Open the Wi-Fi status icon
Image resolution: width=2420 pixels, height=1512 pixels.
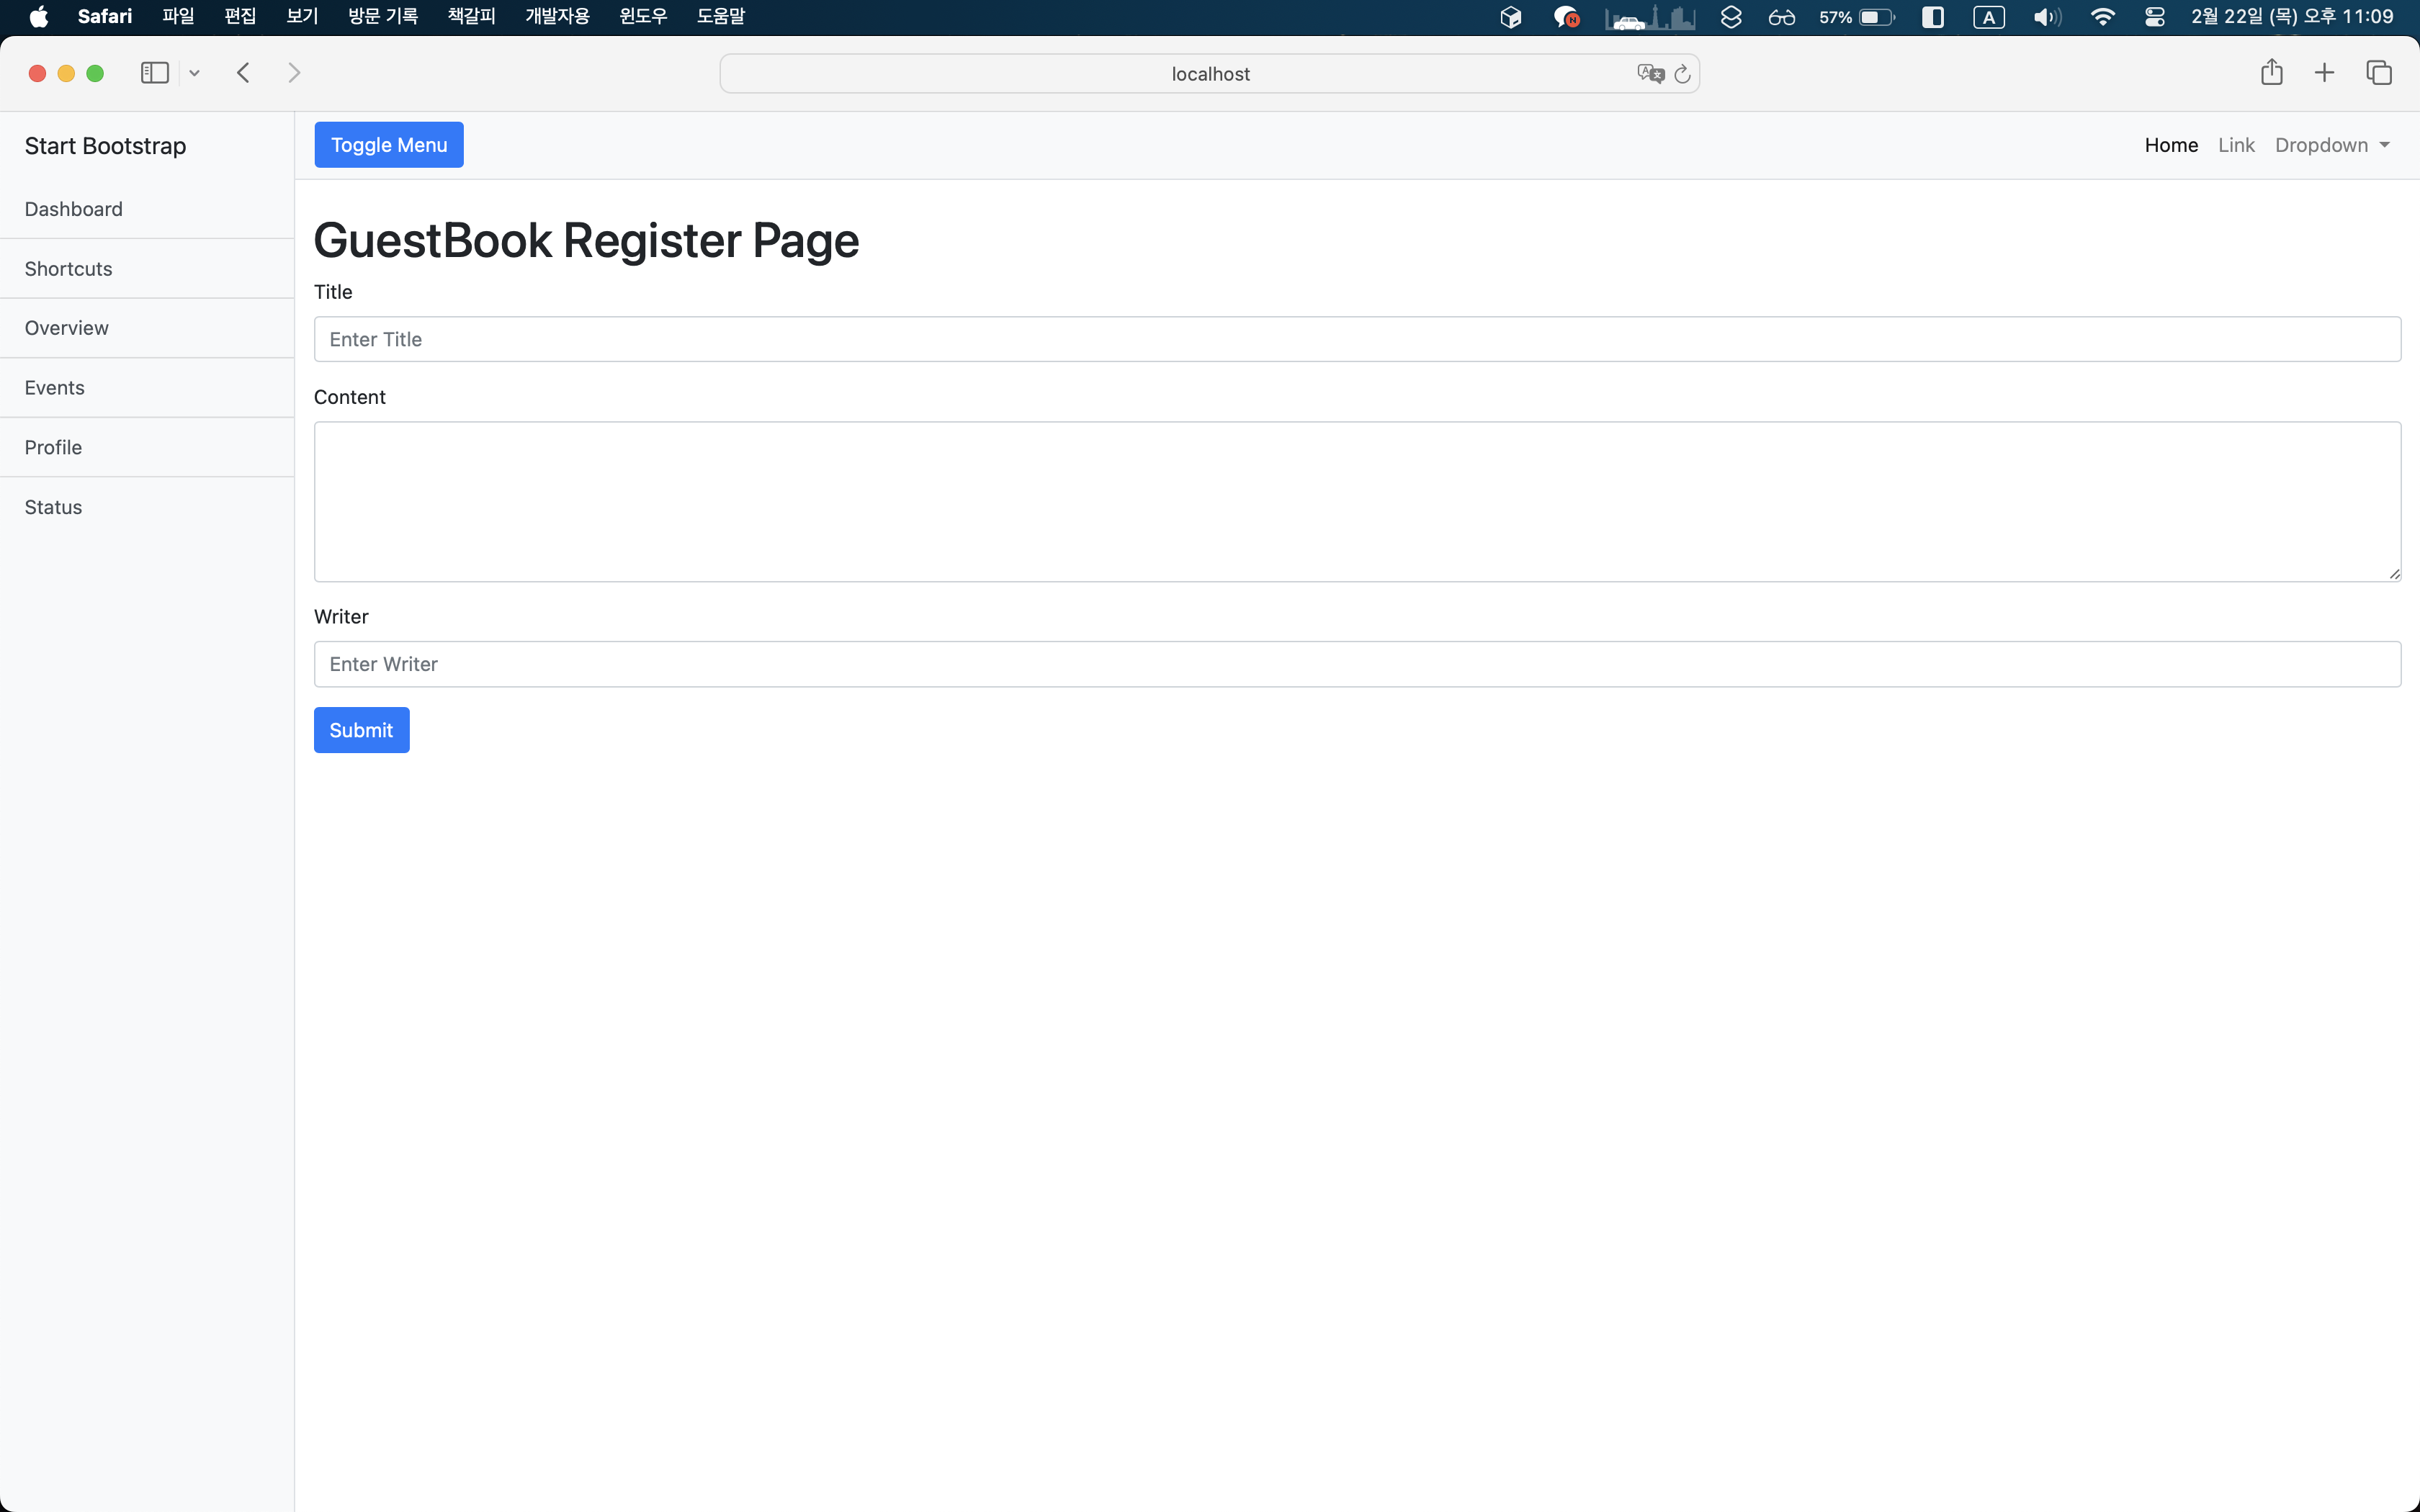[2103, 17]
